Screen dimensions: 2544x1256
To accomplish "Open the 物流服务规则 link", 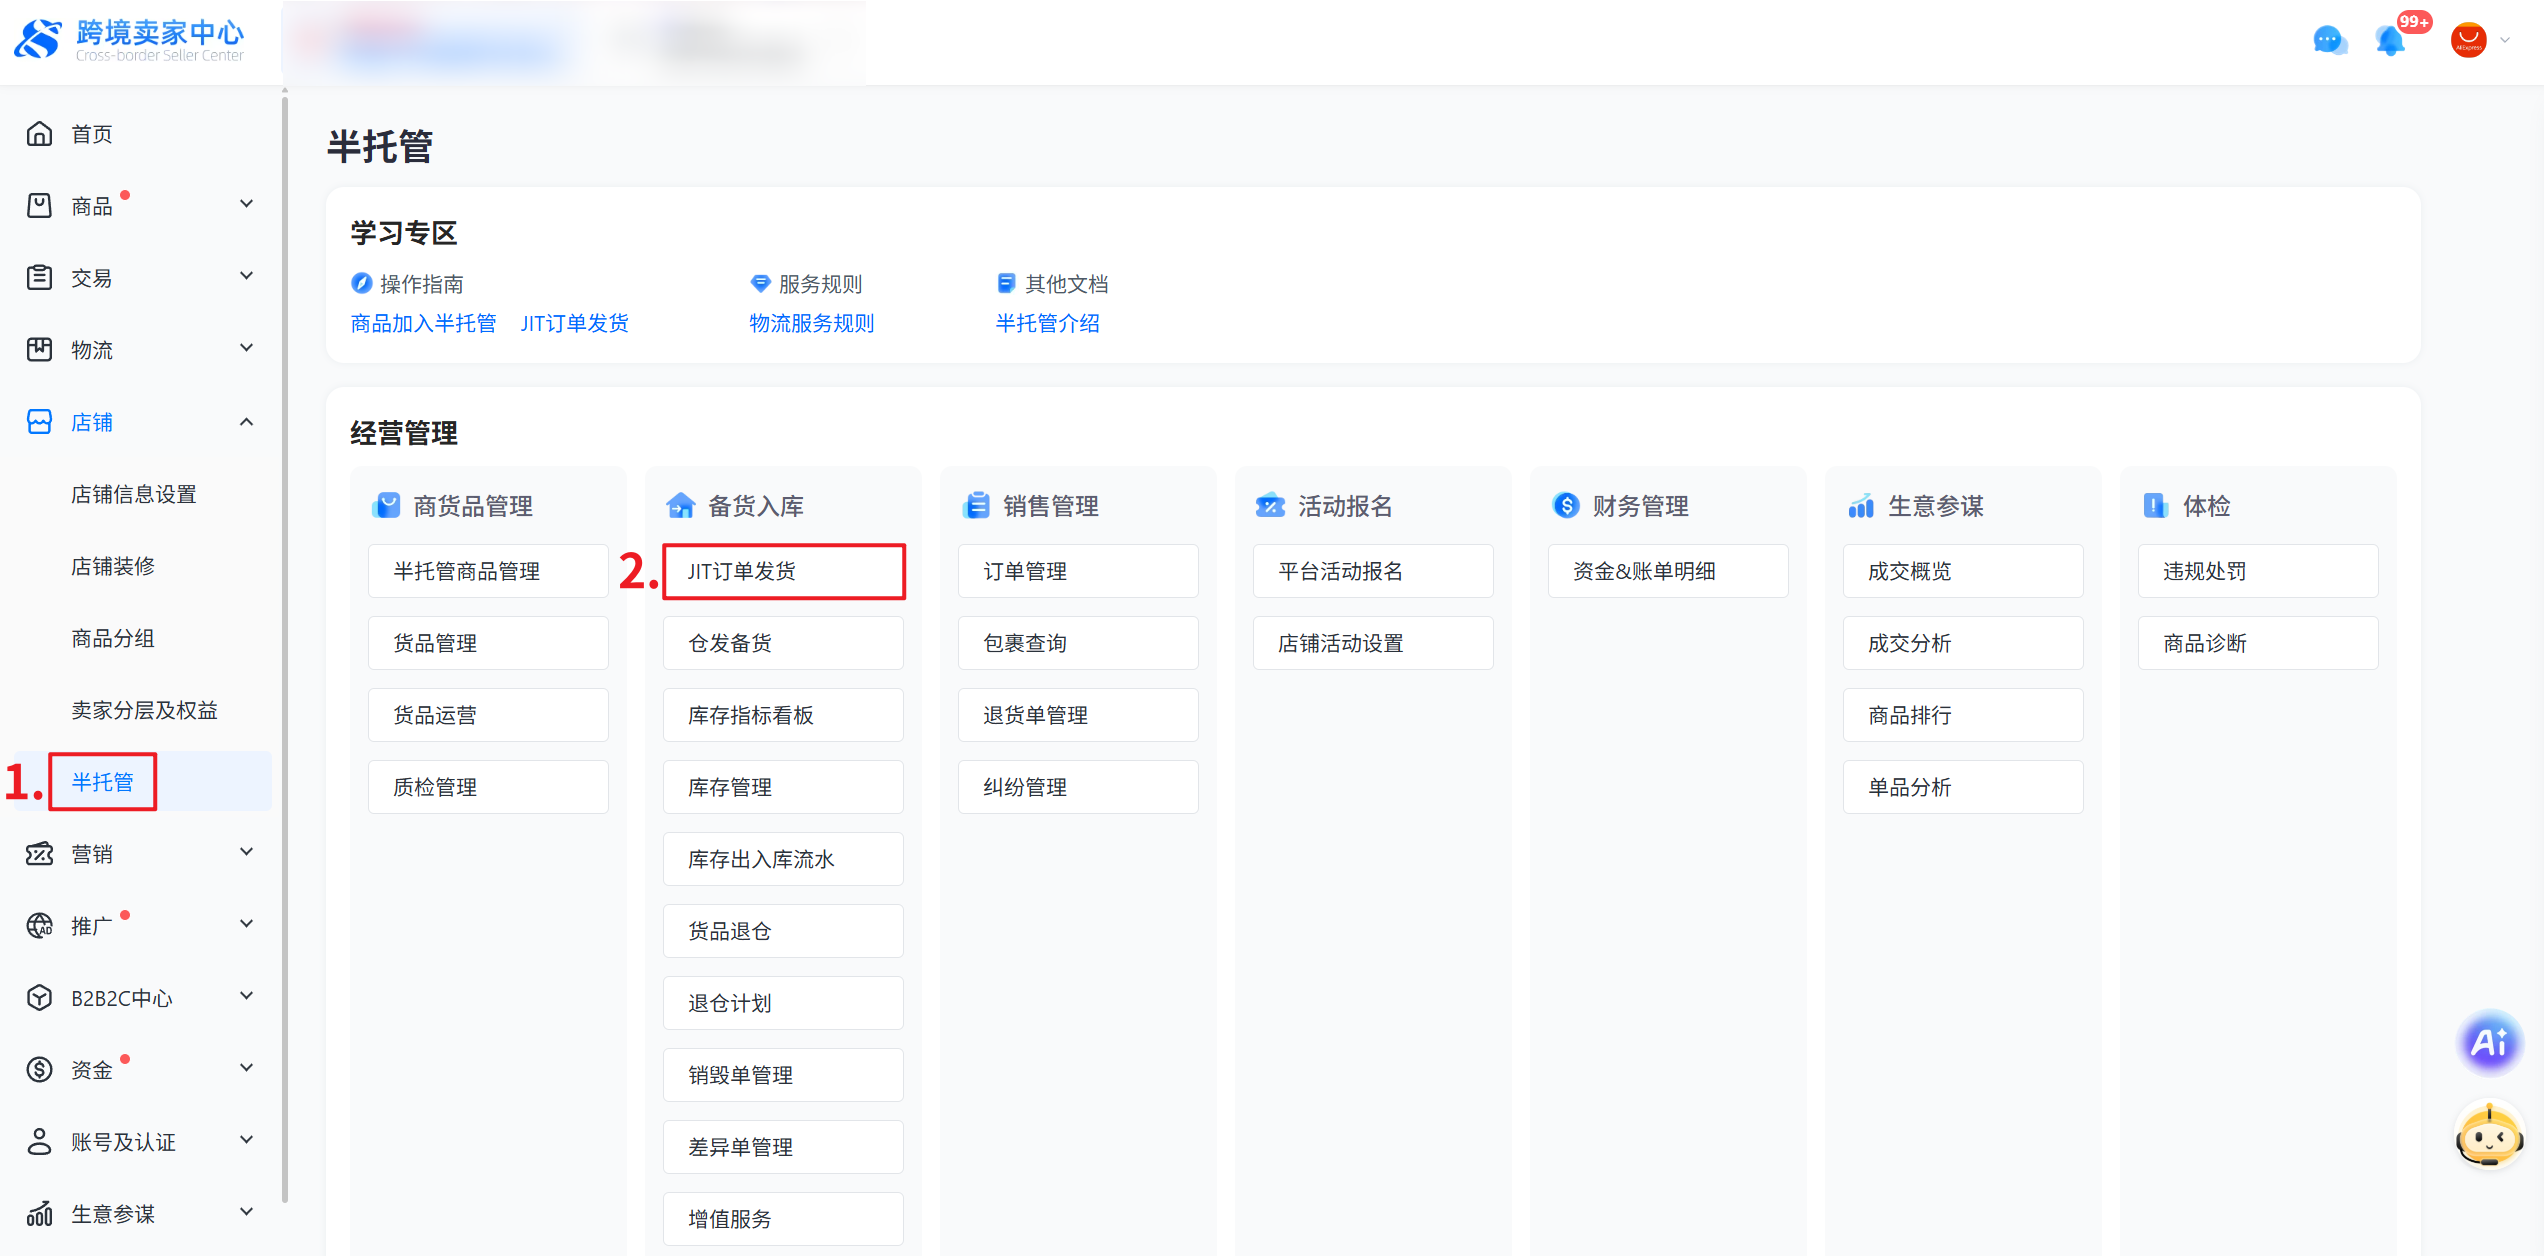I will click(811, 323).
